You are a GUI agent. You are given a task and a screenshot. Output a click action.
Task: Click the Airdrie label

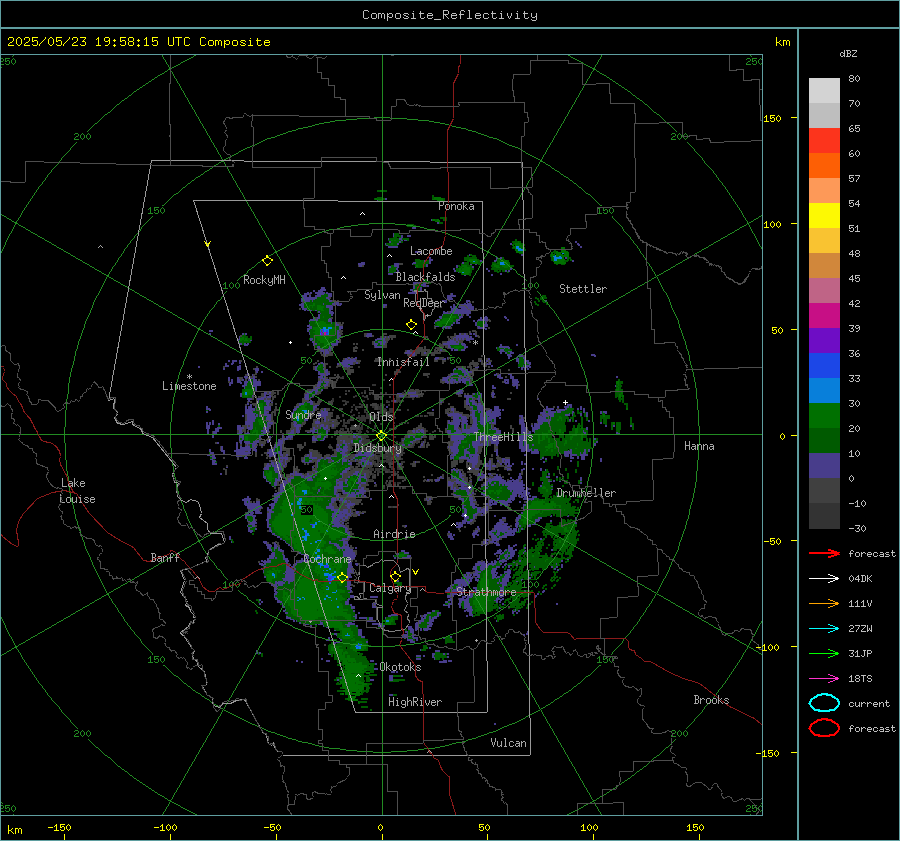pyautogui.click(x=394, y=534)
